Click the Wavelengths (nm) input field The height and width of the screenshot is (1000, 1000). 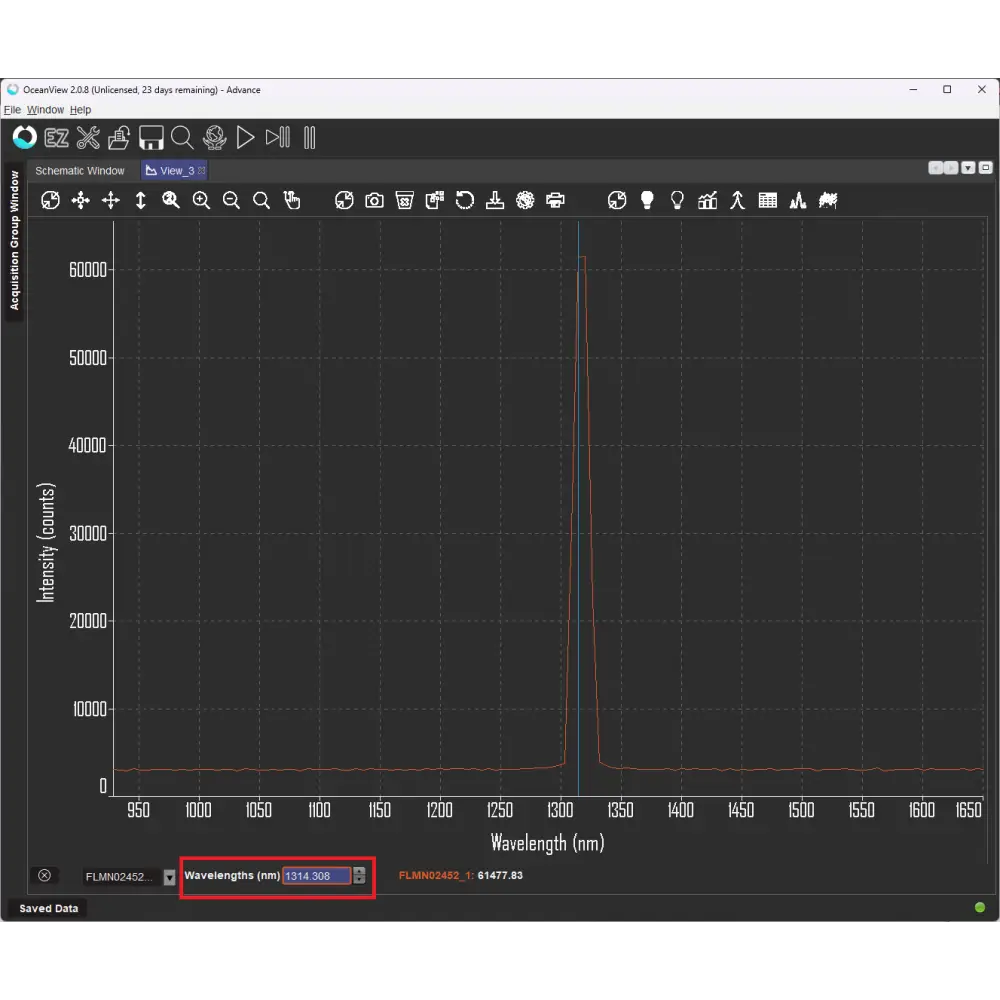[317, 876]
